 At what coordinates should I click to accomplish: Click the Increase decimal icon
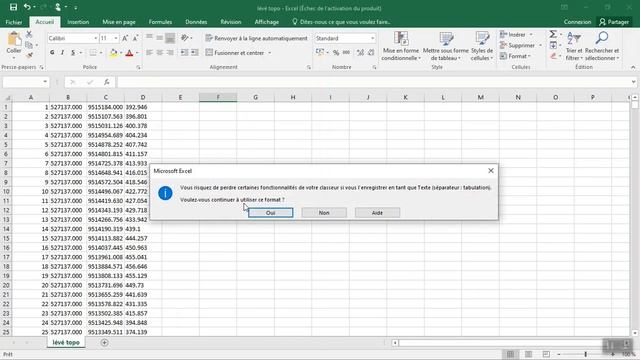coord(360,53)
